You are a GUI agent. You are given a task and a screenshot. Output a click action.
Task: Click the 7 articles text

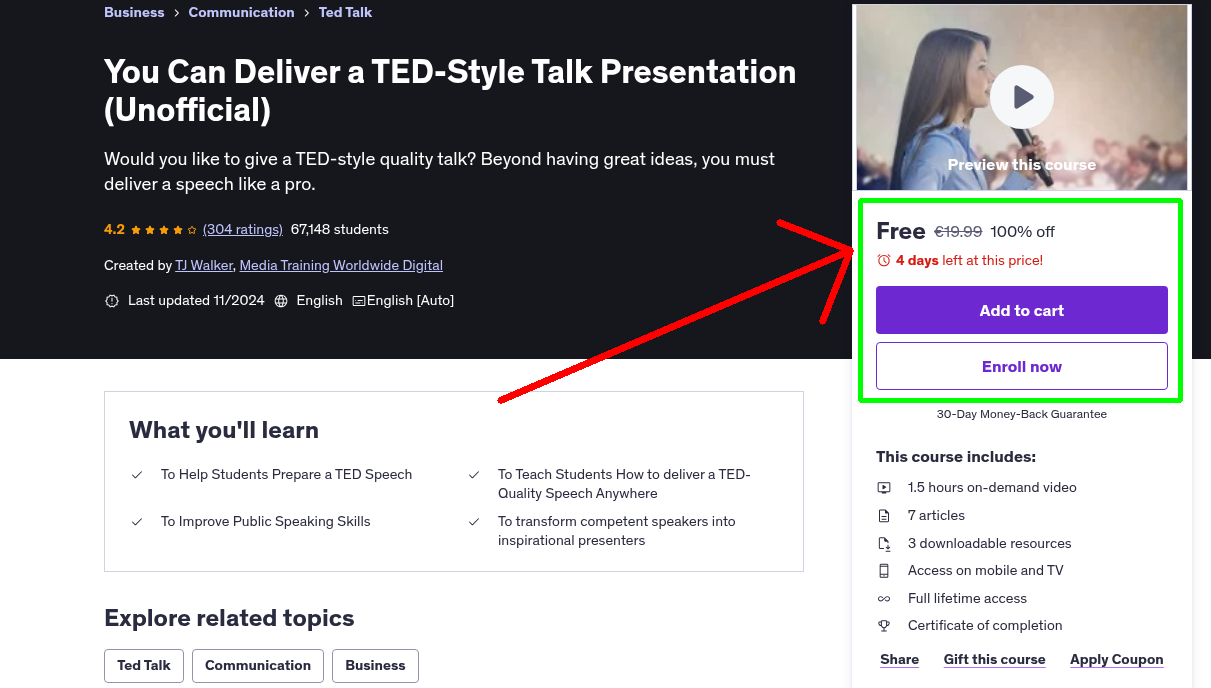(936, 516)
